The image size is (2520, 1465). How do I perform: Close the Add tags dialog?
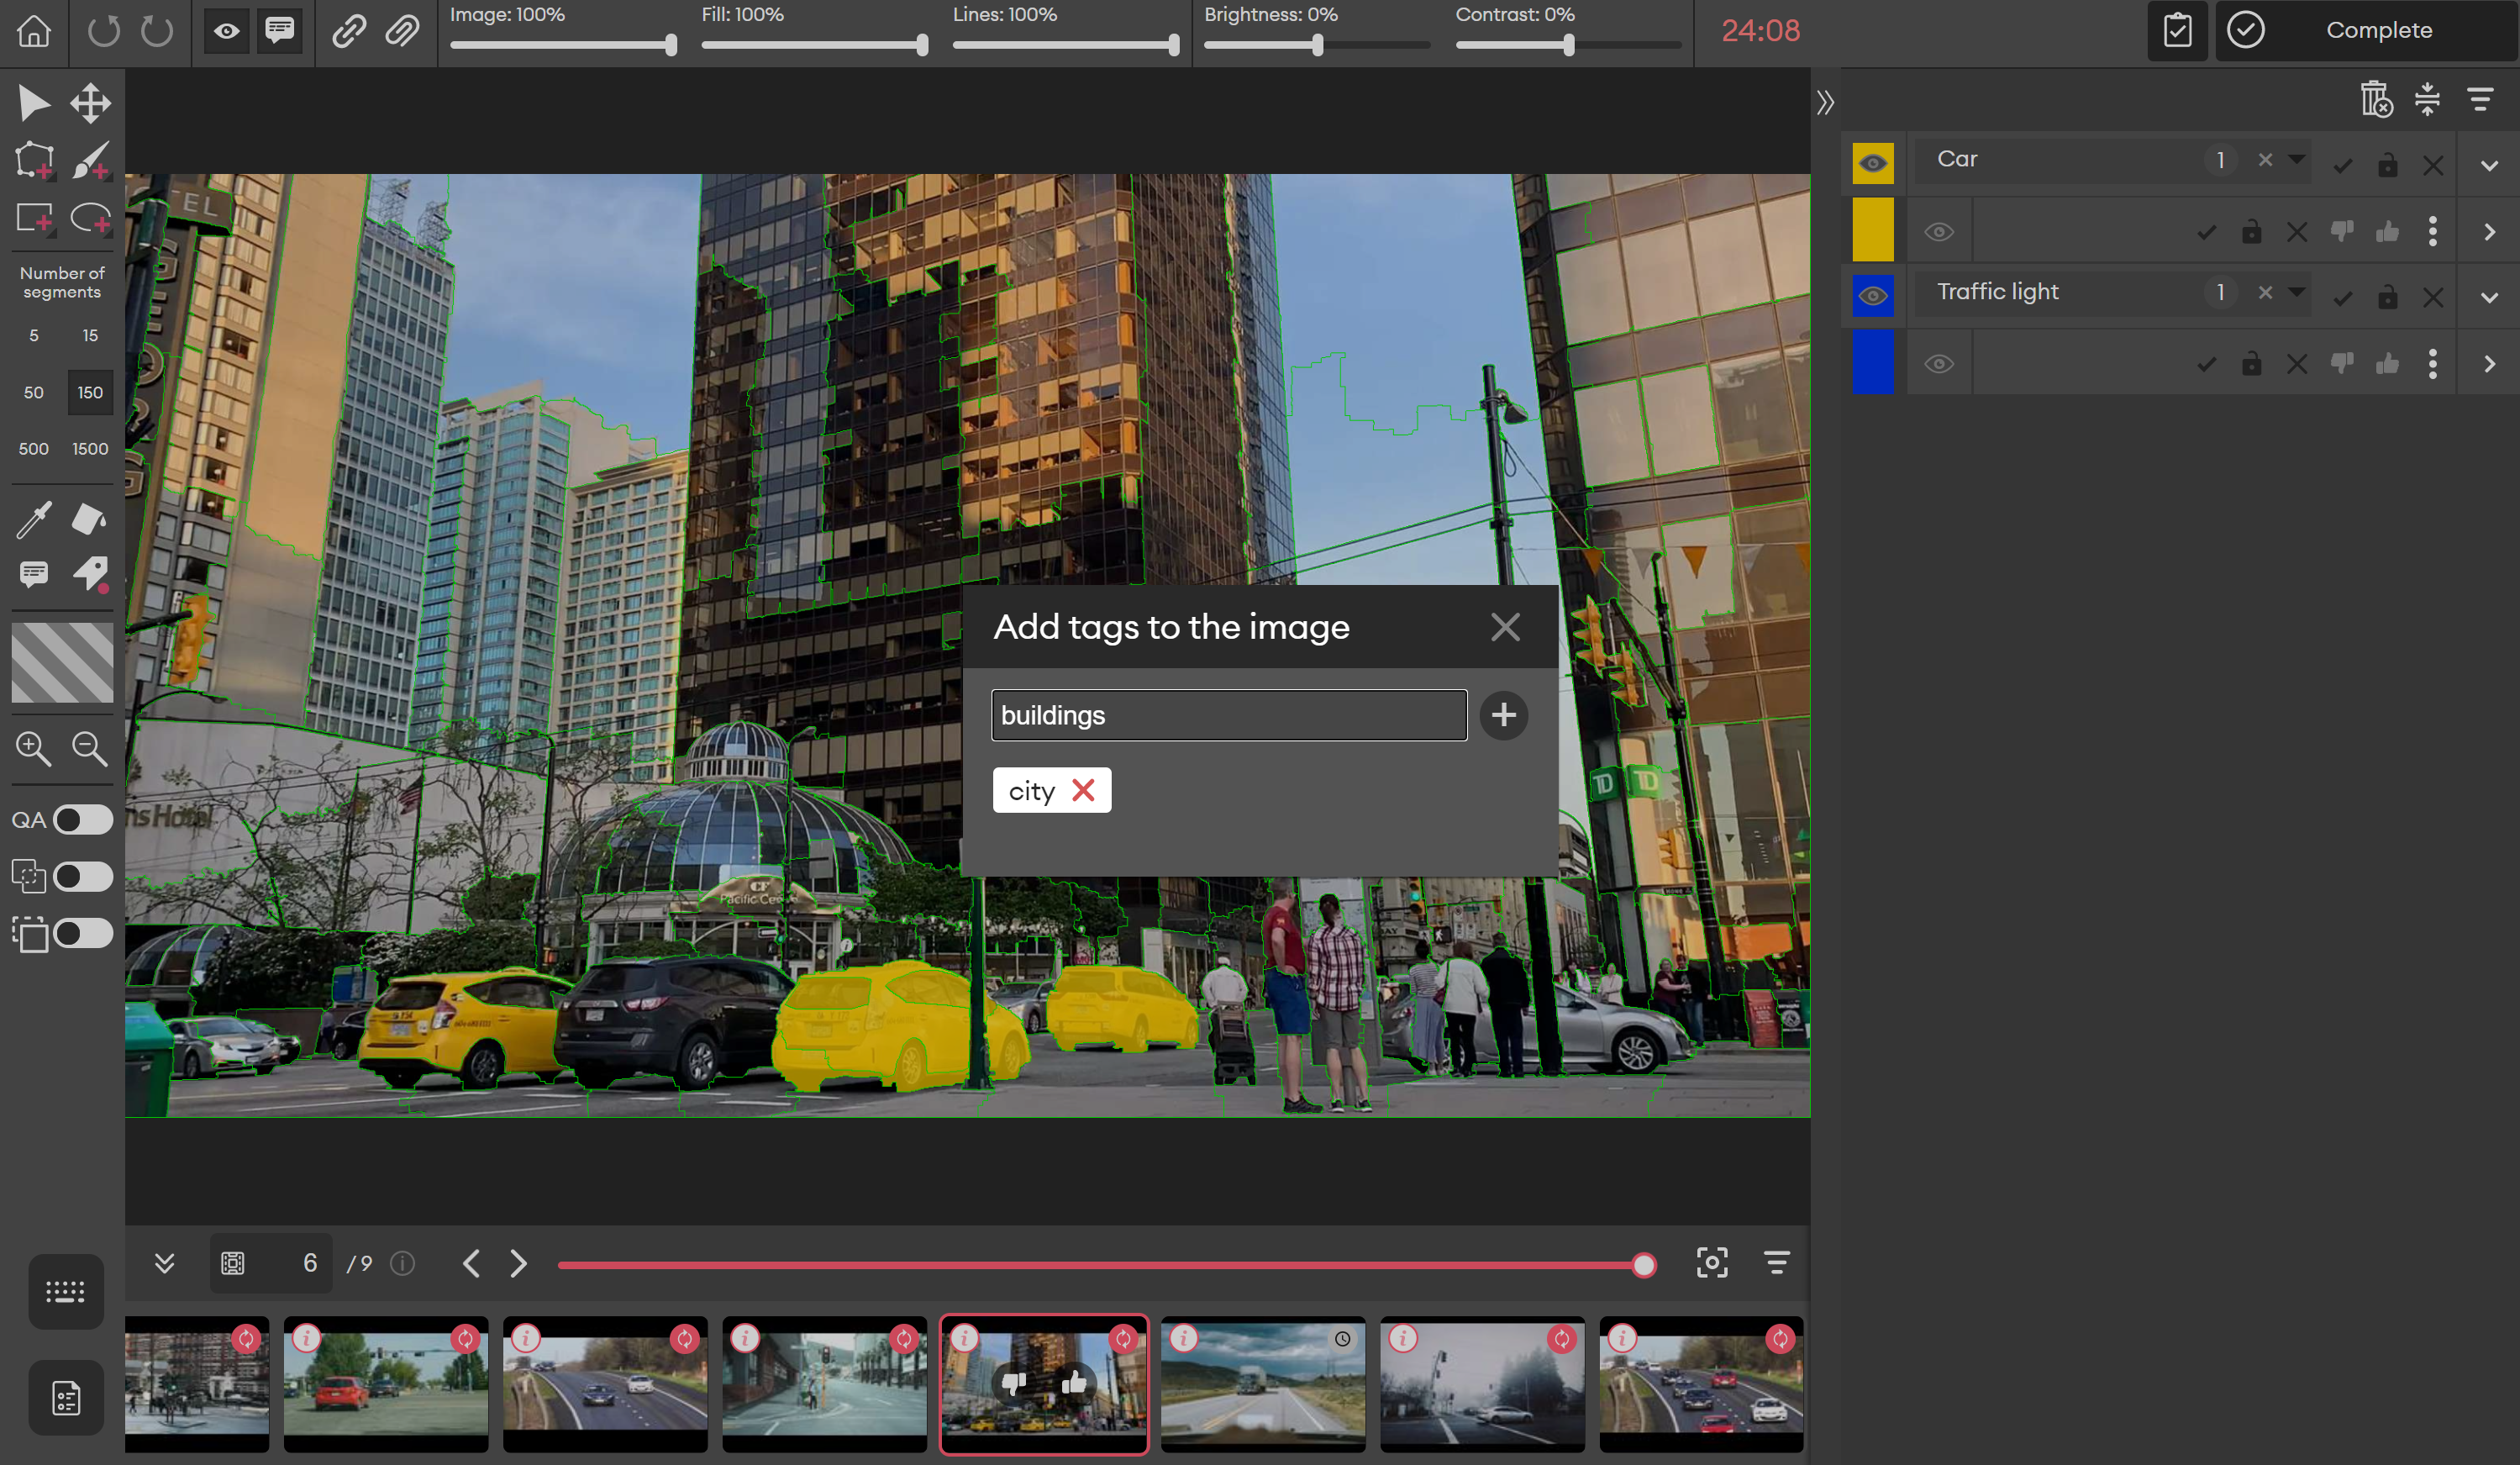click(1505, 627)
